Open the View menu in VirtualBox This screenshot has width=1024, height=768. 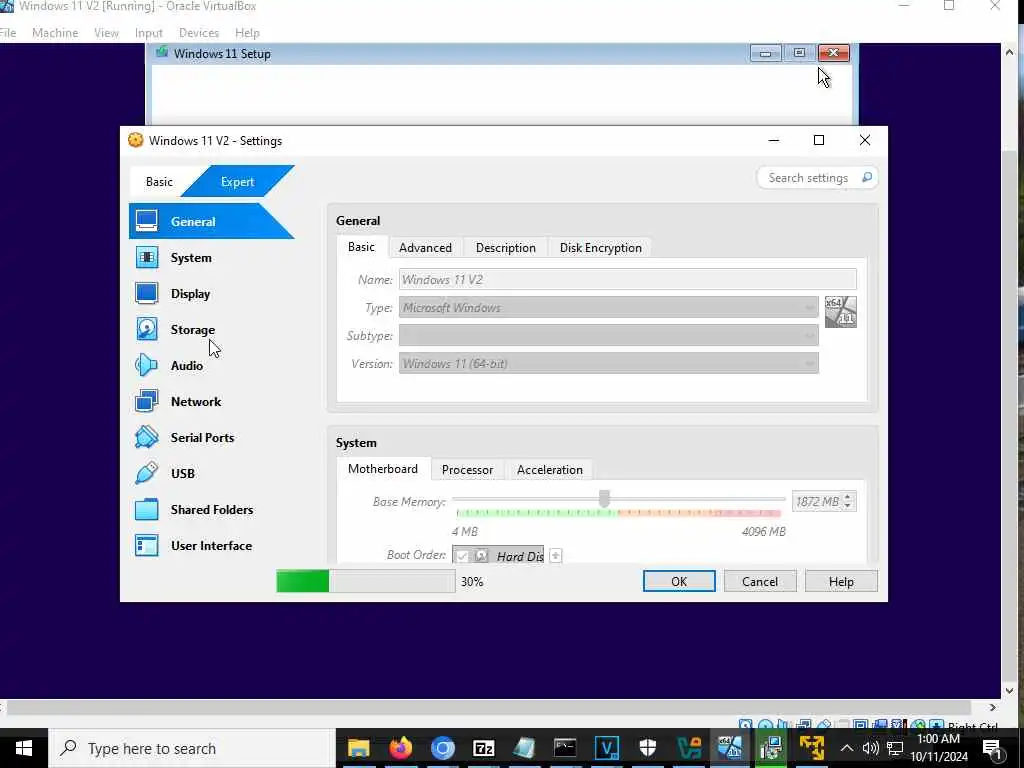(106, 33)
